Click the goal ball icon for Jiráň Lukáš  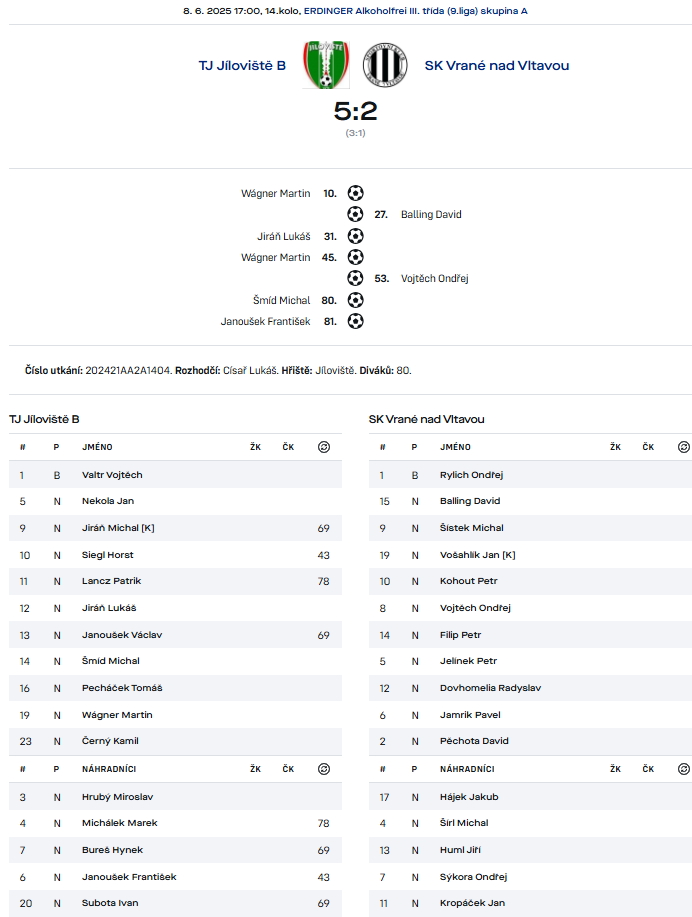[x=356, y=236]
